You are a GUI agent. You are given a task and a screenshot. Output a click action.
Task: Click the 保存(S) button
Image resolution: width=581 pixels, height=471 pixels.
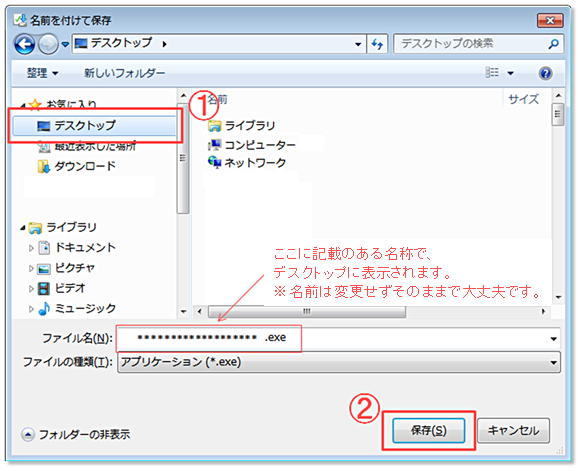[428, 431]
